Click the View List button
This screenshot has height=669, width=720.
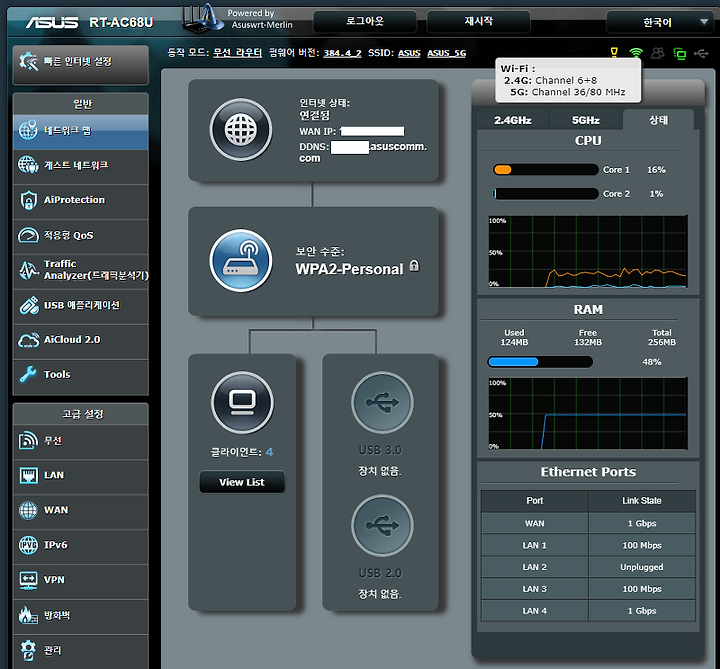pyautogui.click(x=242, y=482)
